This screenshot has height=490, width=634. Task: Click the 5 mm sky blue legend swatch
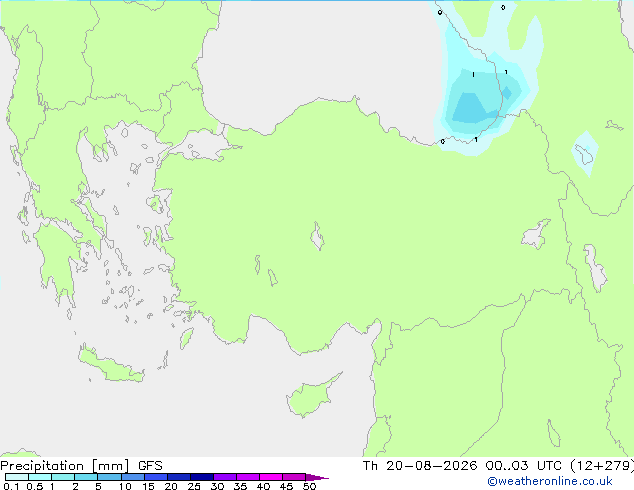click(x=109, y=477)
